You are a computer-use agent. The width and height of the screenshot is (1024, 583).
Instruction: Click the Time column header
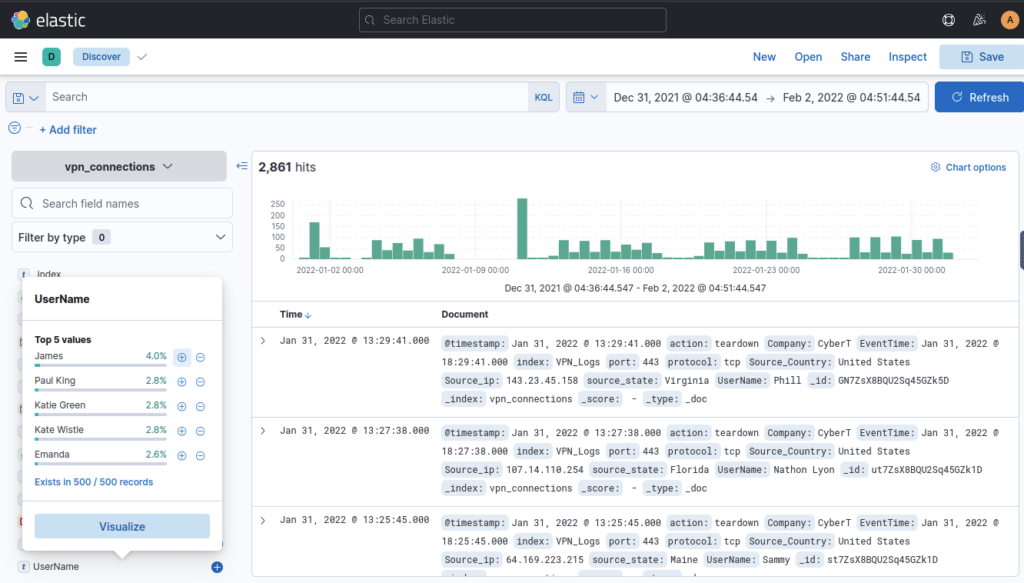point(291,315)
